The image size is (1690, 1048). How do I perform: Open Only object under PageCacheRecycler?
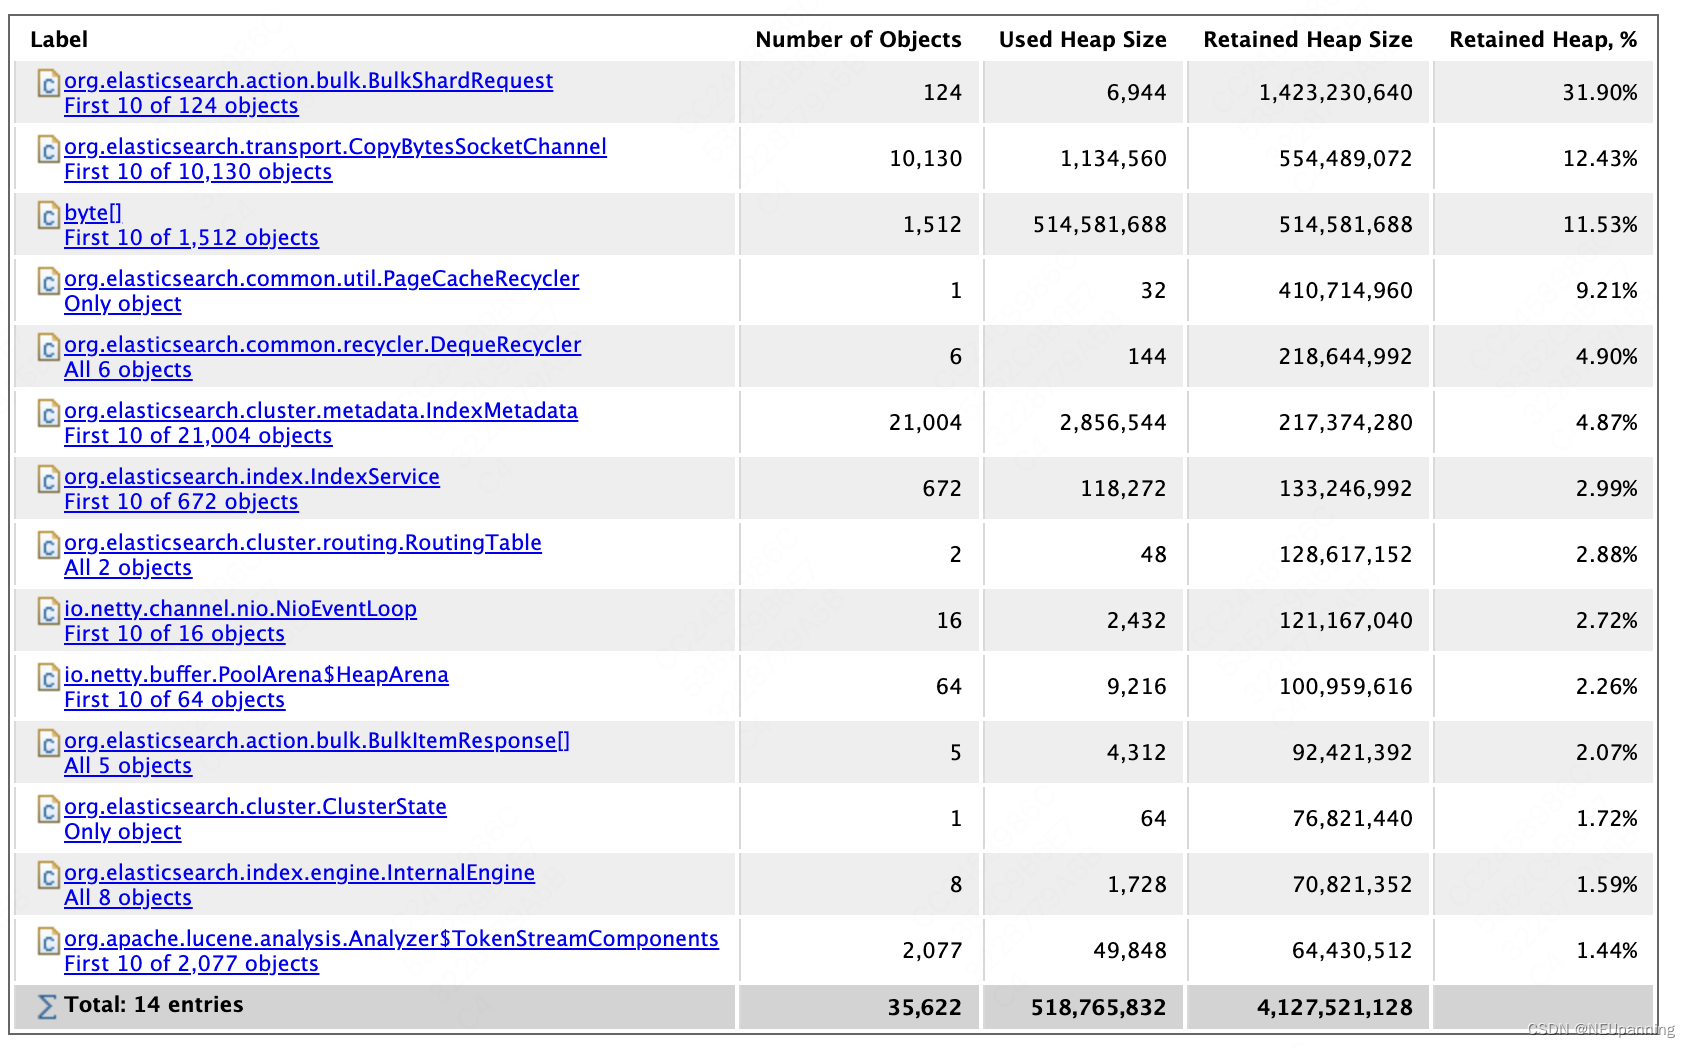click(123, 304)
